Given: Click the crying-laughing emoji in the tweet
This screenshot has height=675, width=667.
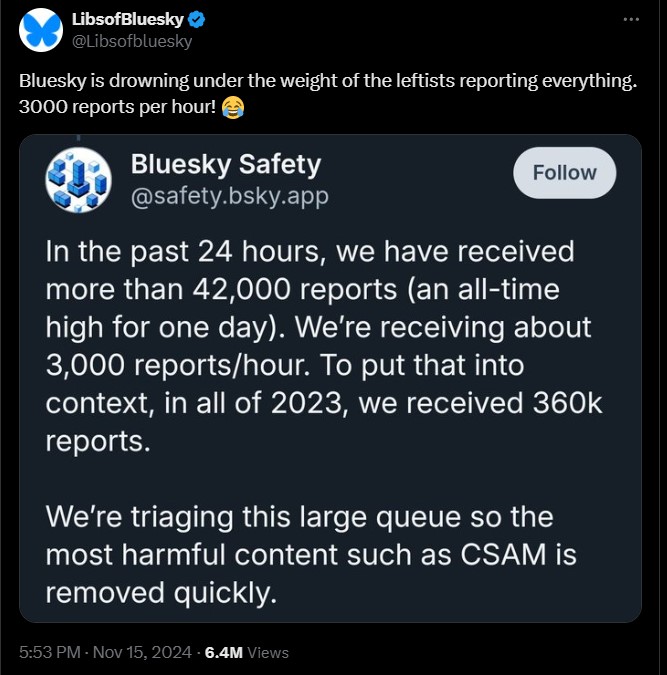Looking at the screenshot, I should click(x=233, y=107).
